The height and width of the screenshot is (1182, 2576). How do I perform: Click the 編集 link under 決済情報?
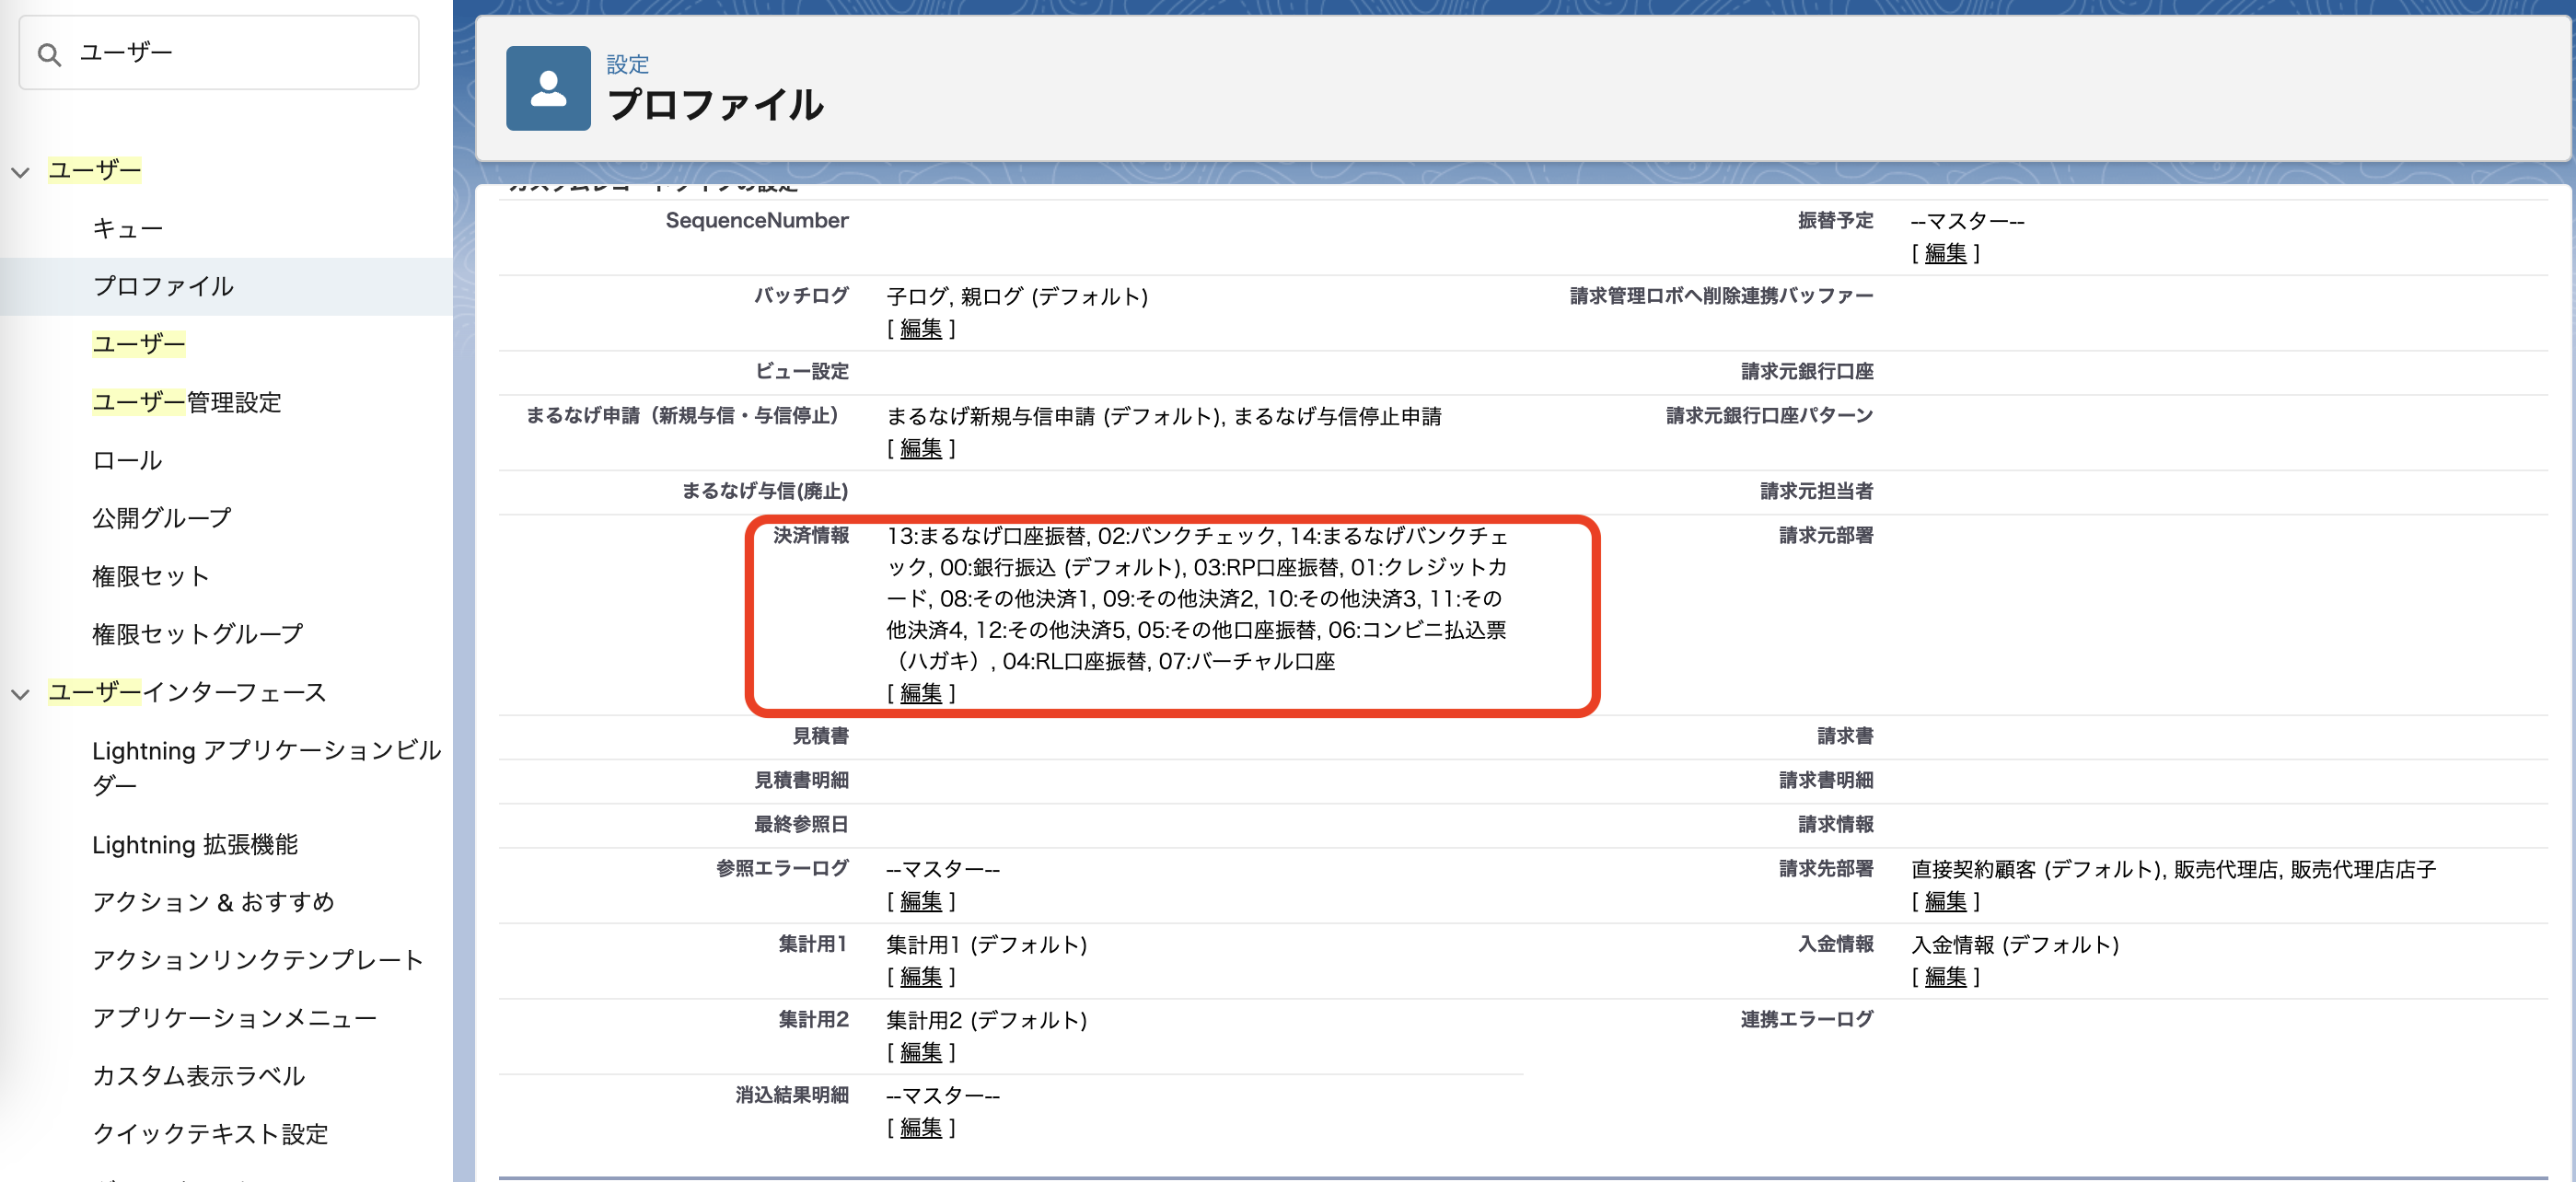pyautogui.click(x=921, y=693)
